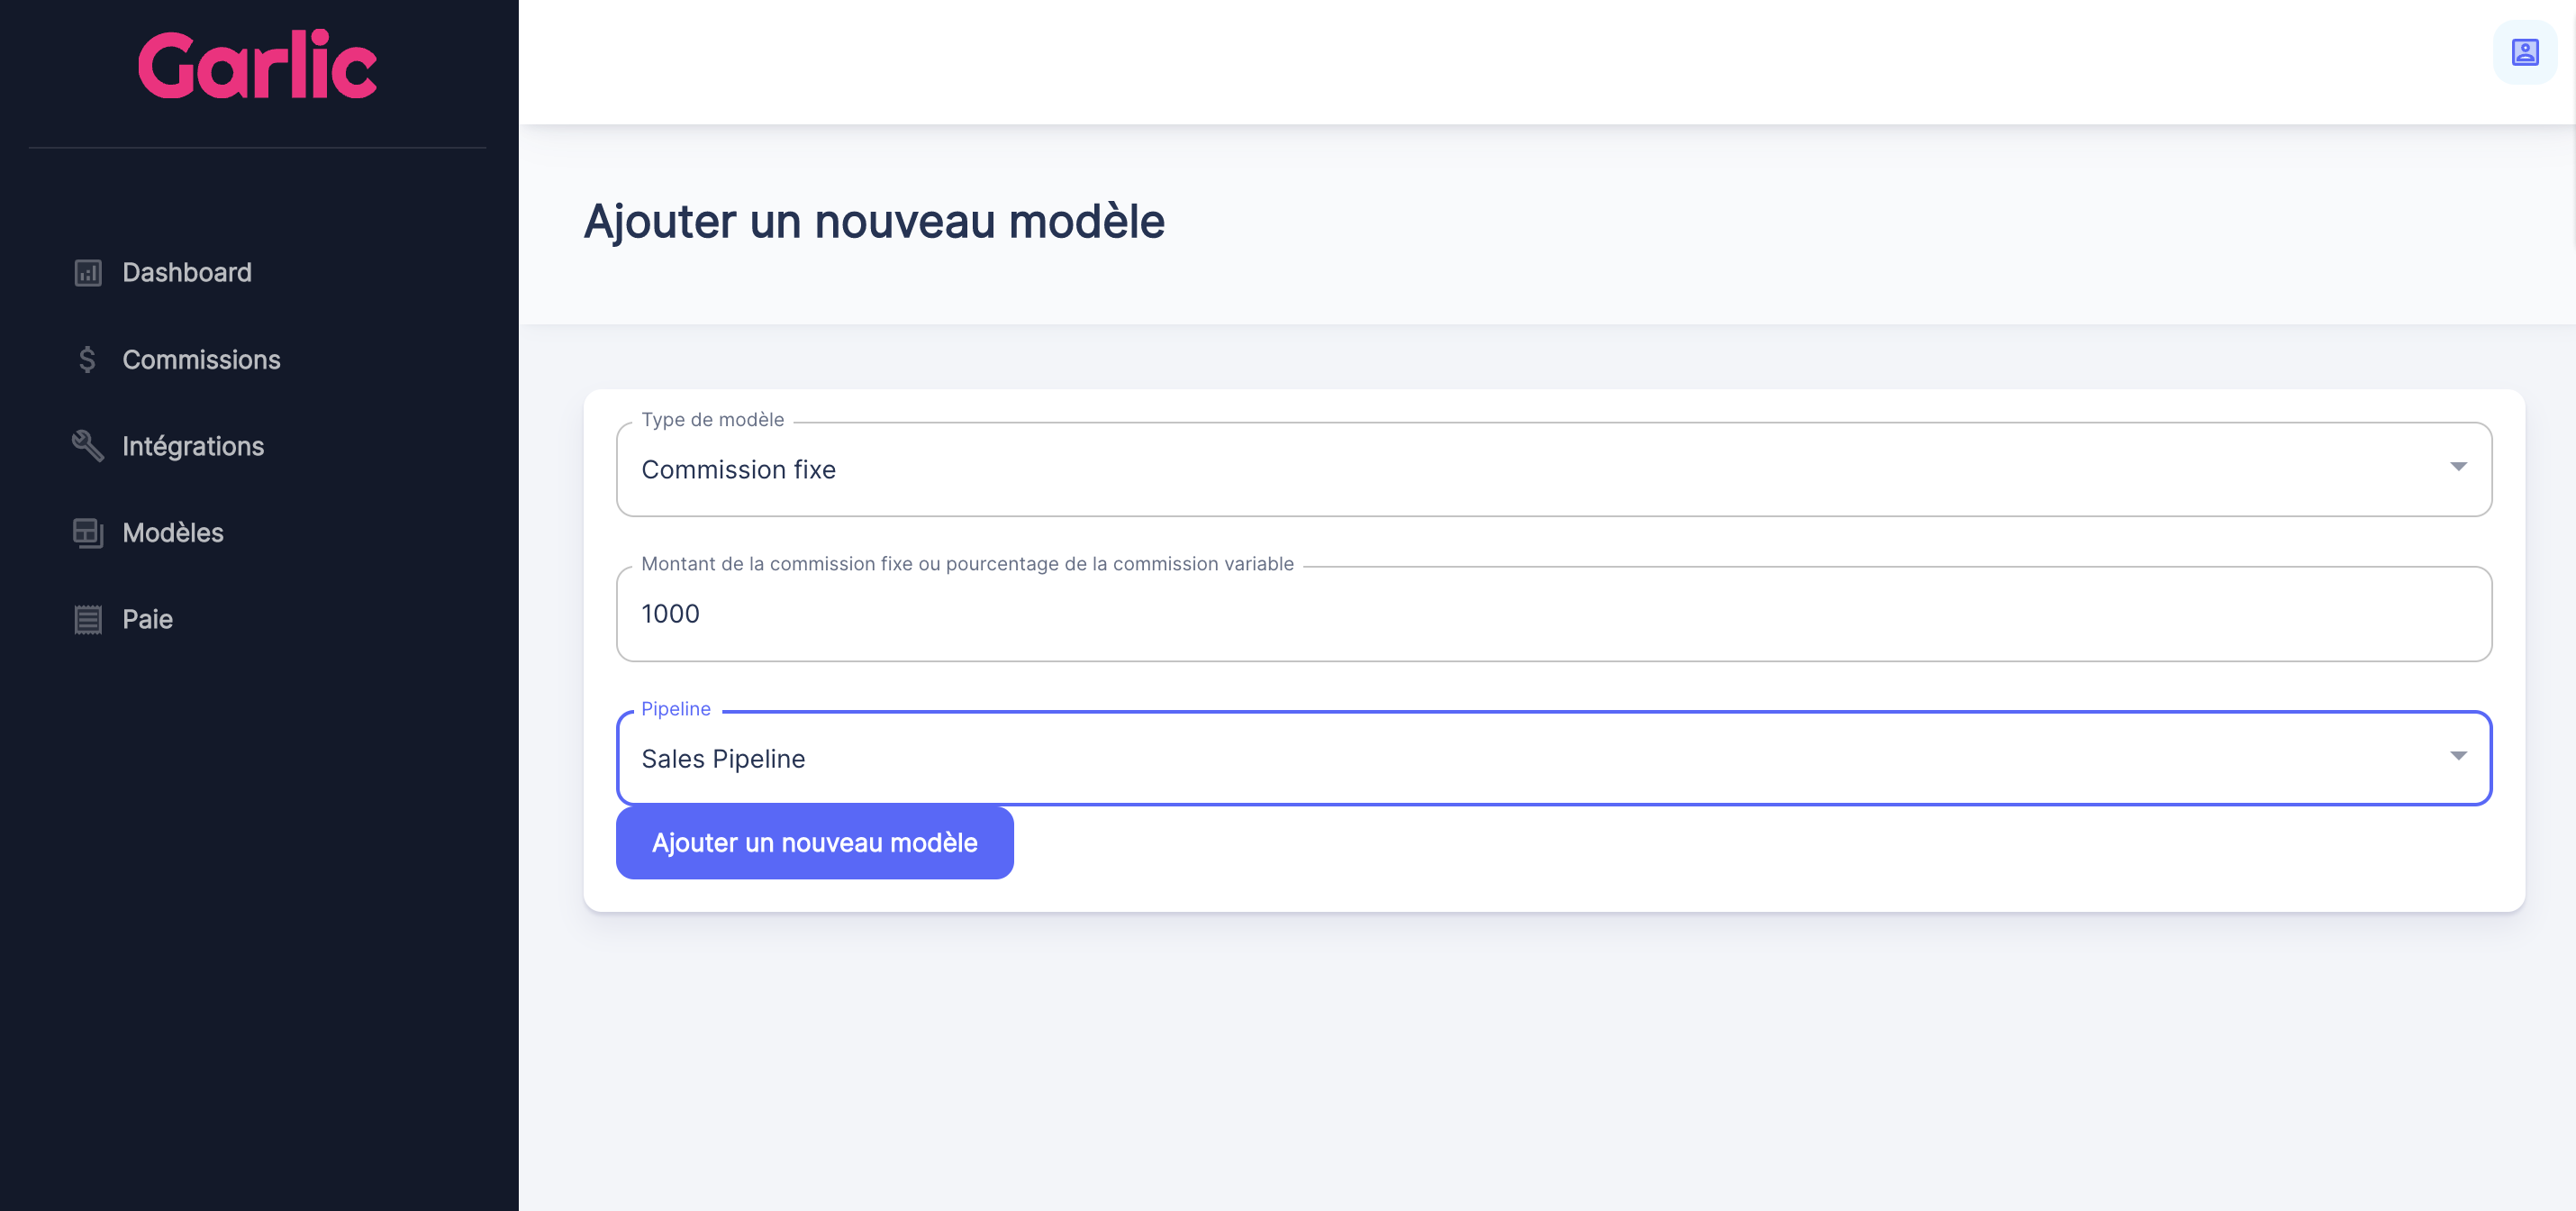Image resolution: width=2576 pixels, height=1211 pixels.
Task: Click the Modèles stacked pages icon
Action: [x=88, y=532]
